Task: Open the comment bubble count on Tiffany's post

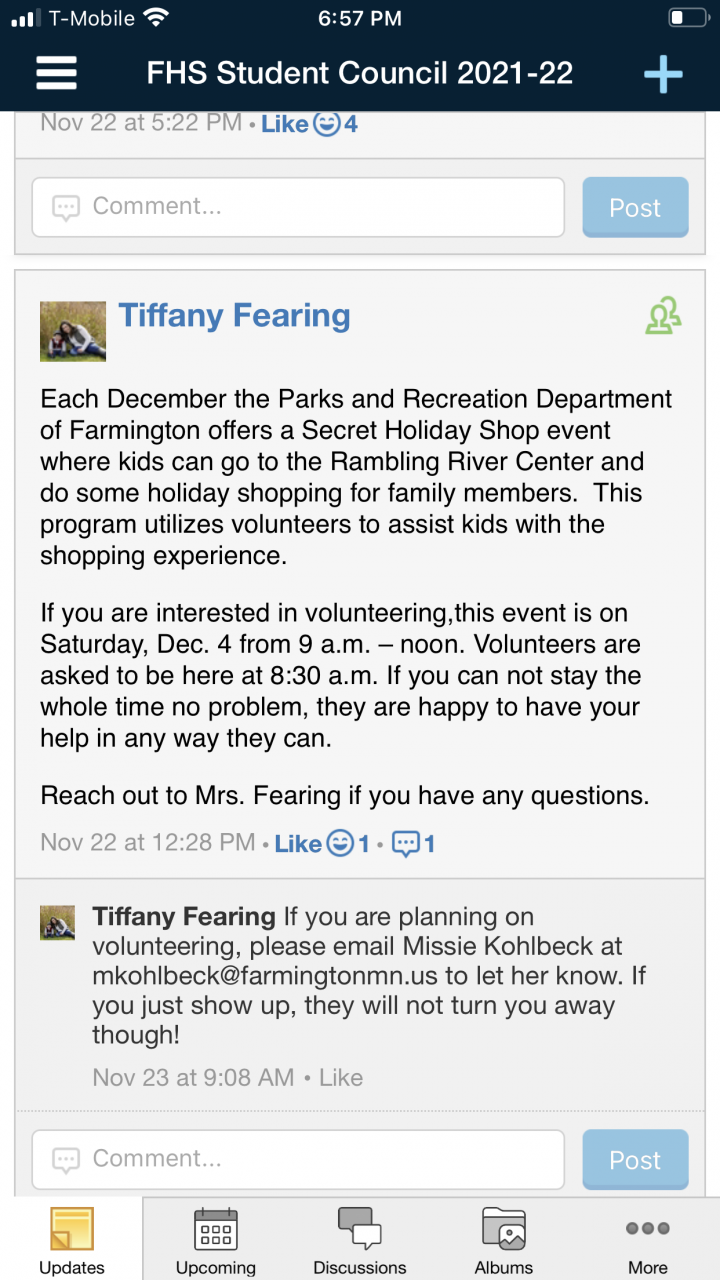Action: click(412, 844)
